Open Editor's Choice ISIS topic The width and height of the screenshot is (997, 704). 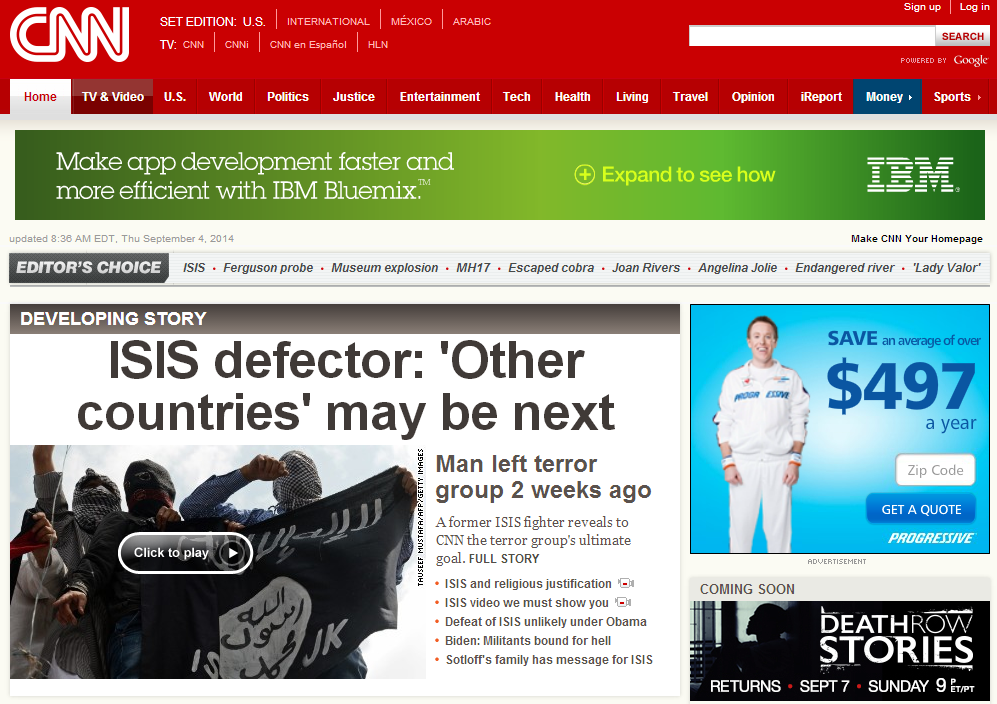coord(194,268)
